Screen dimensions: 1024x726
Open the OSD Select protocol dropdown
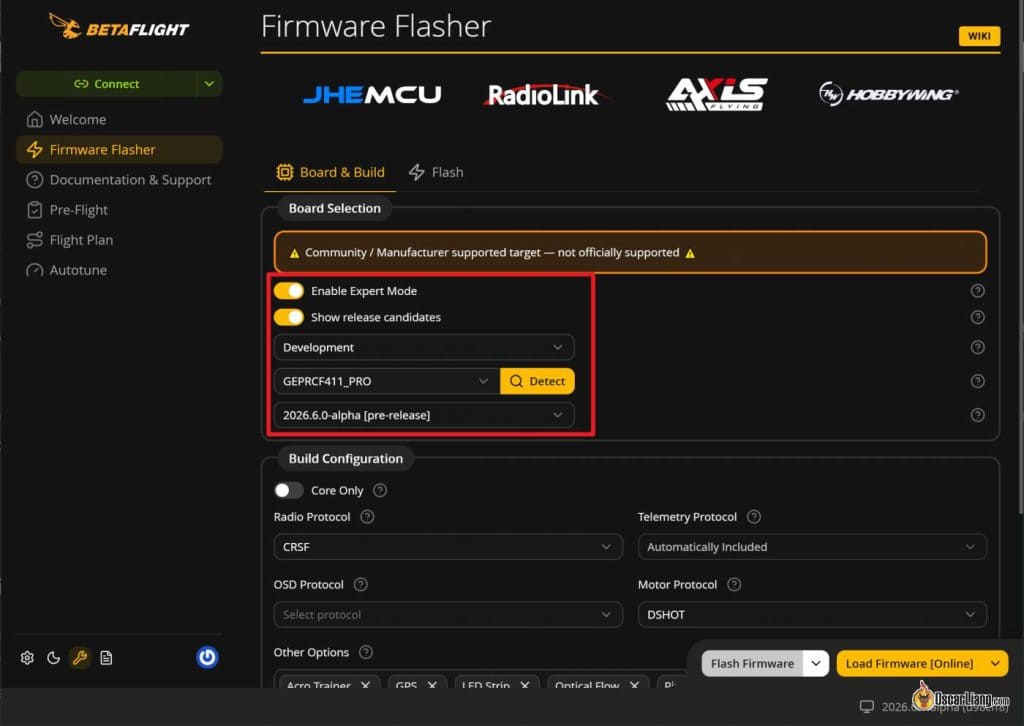tap(448, 615)
